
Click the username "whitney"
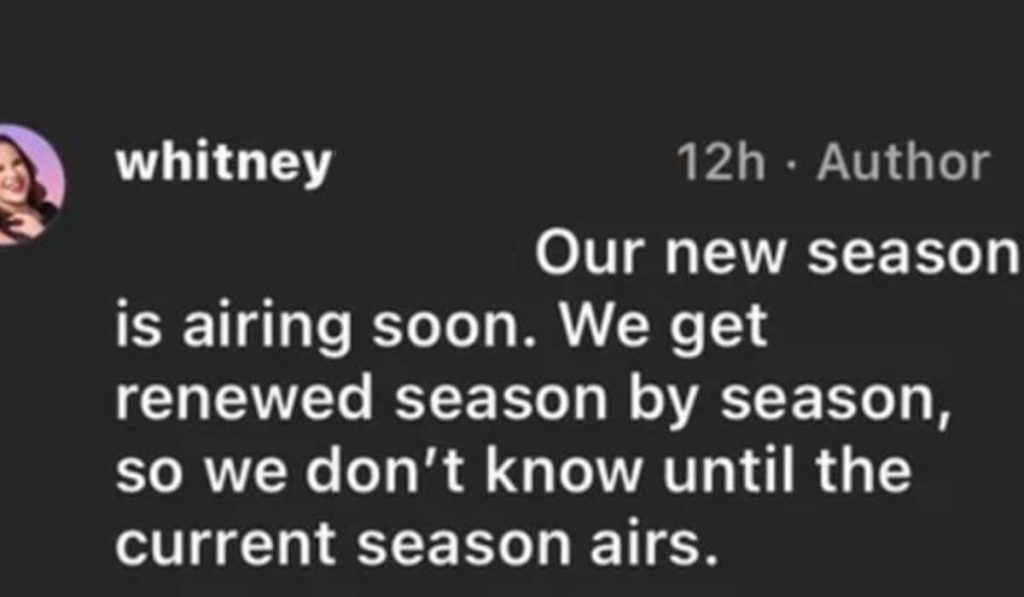[223, 163]
